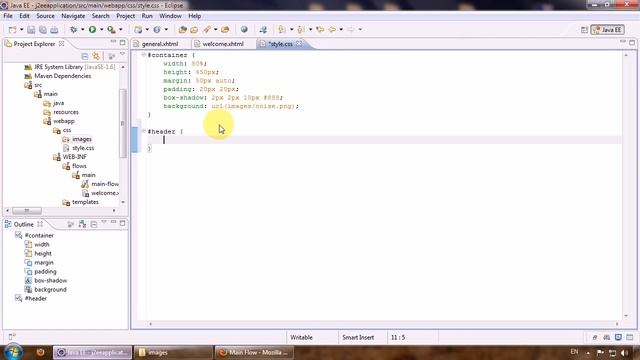Viewport: 640px width, 360px height.
Task: Open the File menu
Action: (x=8, y=16)
